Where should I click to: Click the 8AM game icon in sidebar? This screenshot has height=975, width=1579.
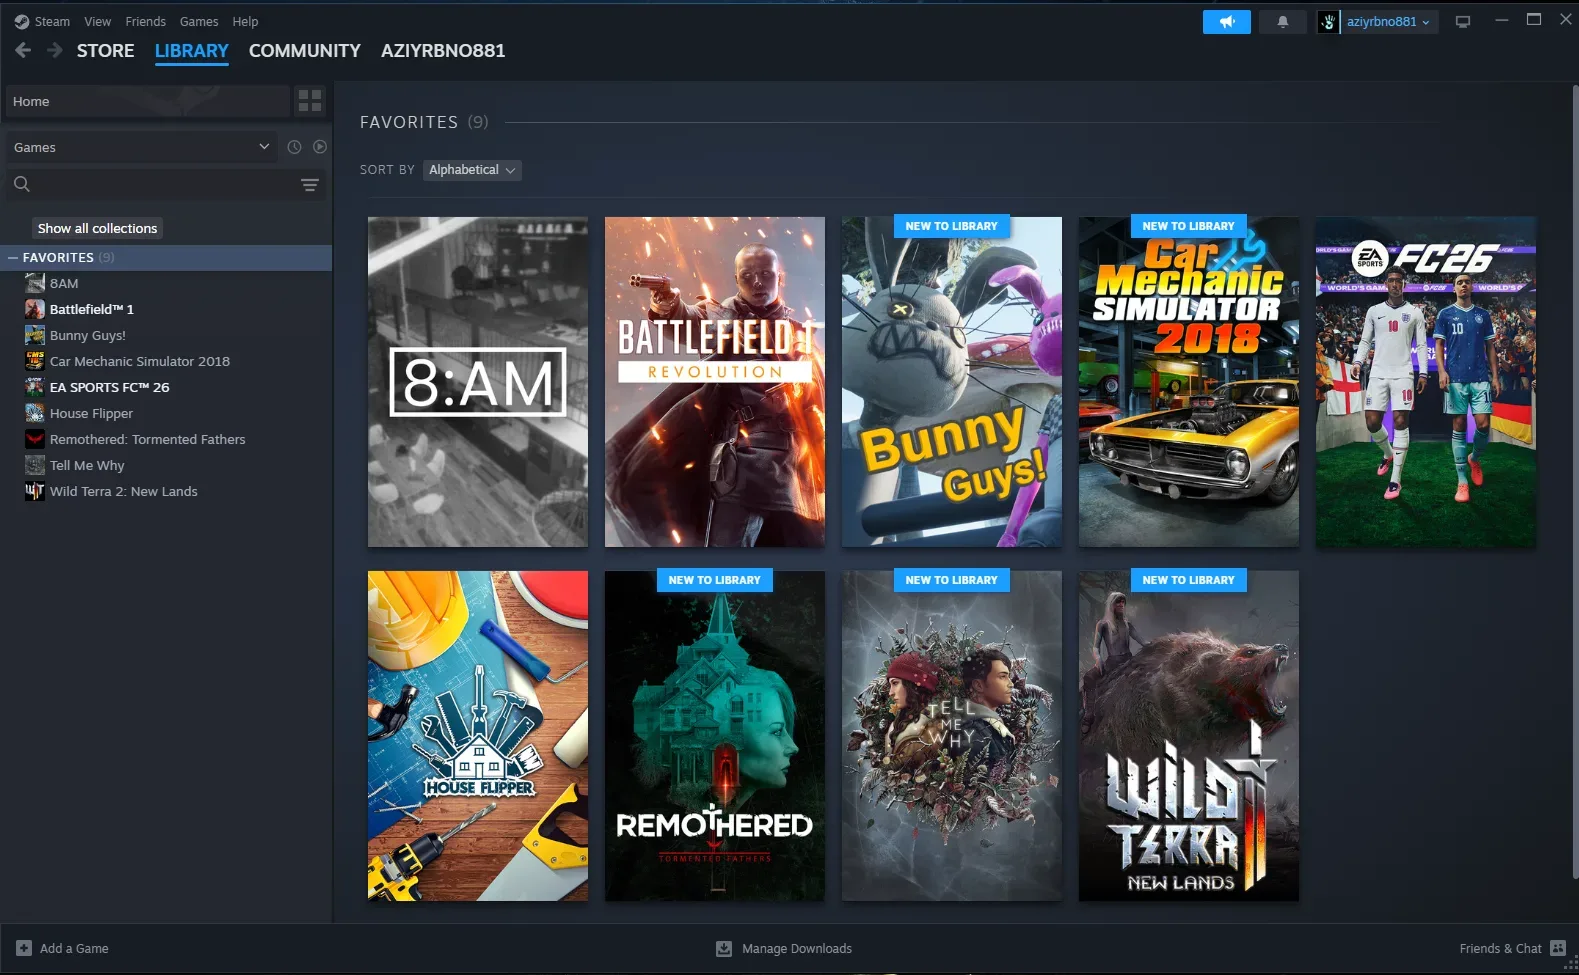point(35,283)
